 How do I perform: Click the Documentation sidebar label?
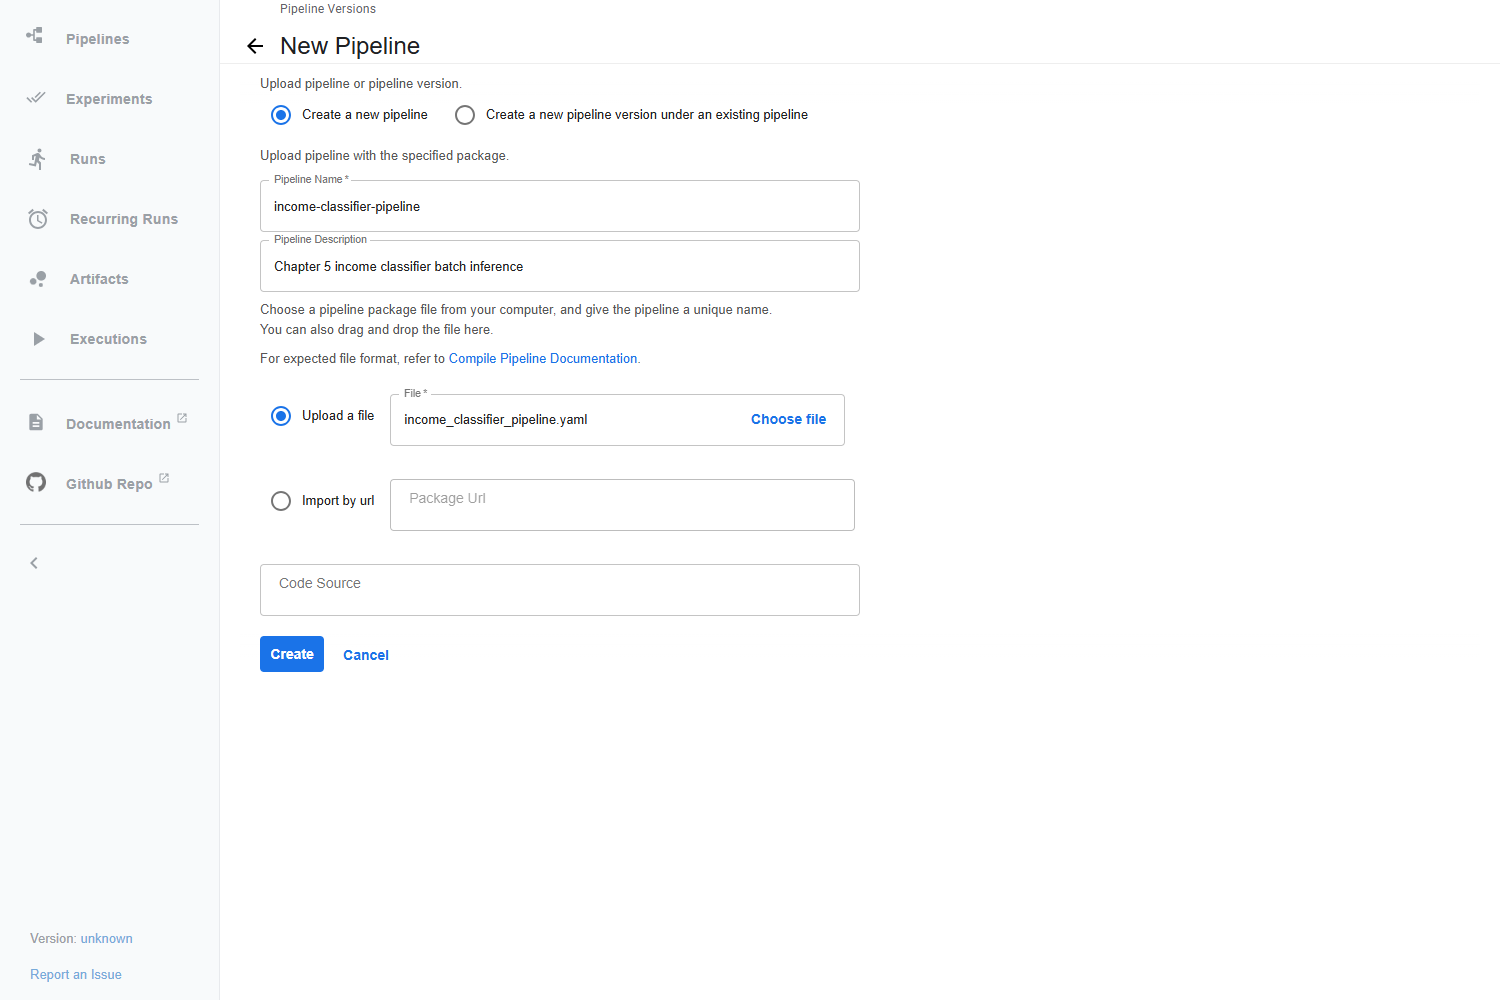tap(118, 424)
